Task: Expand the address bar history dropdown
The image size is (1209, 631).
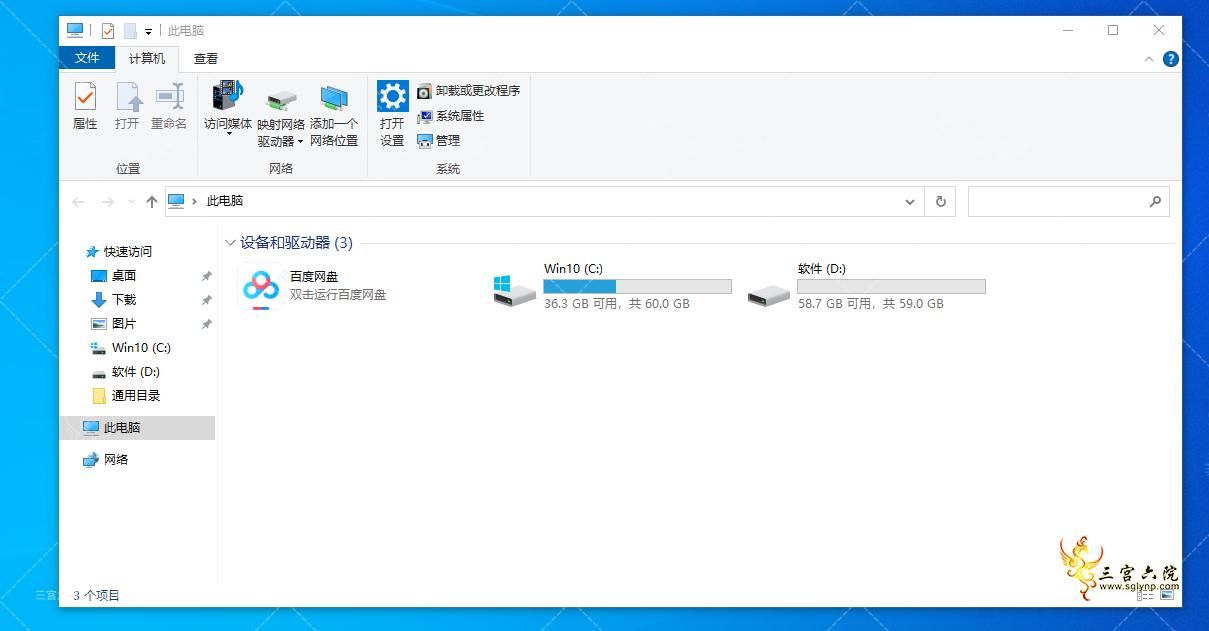Action: [910, 202]
